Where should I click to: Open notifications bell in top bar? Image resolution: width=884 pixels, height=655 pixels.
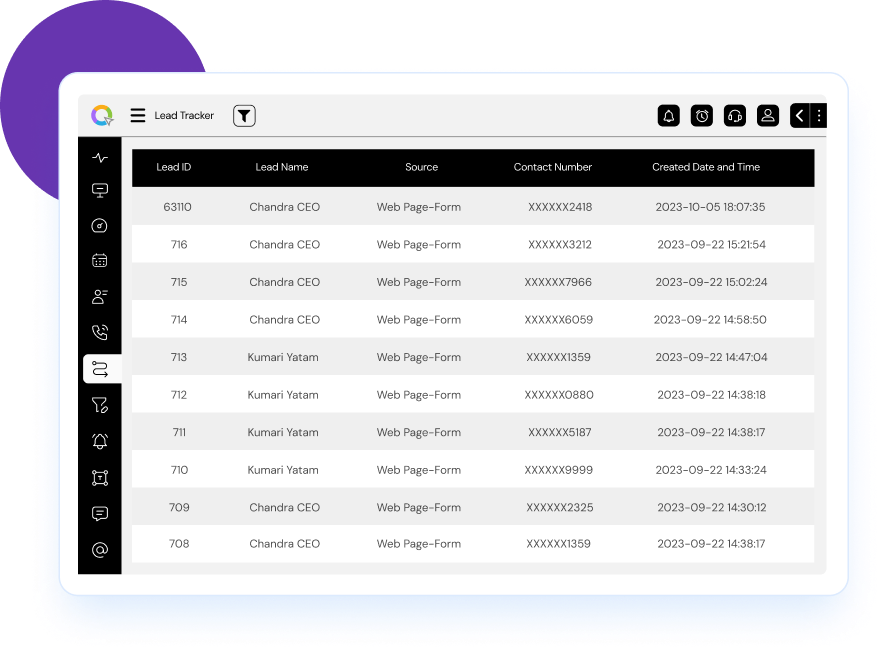tap(669, 116)
